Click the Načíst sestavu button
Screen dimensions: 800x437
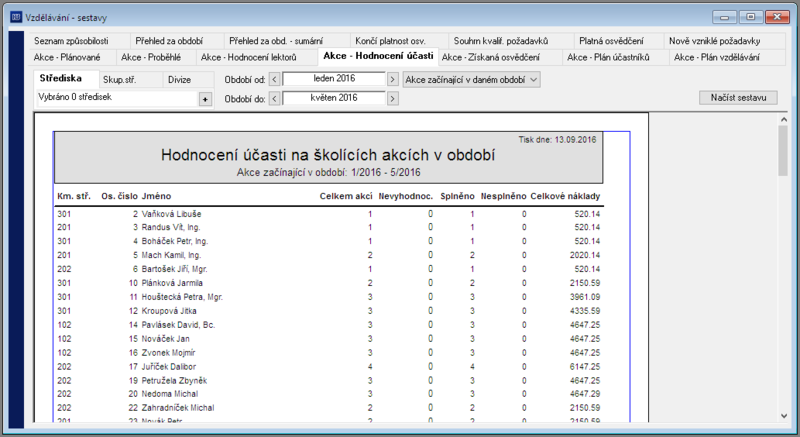(738, 97)
